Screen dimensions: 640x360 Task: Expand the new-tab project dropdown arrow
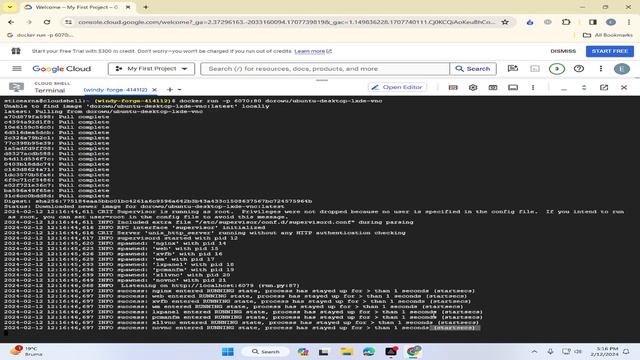coord(180,89)
